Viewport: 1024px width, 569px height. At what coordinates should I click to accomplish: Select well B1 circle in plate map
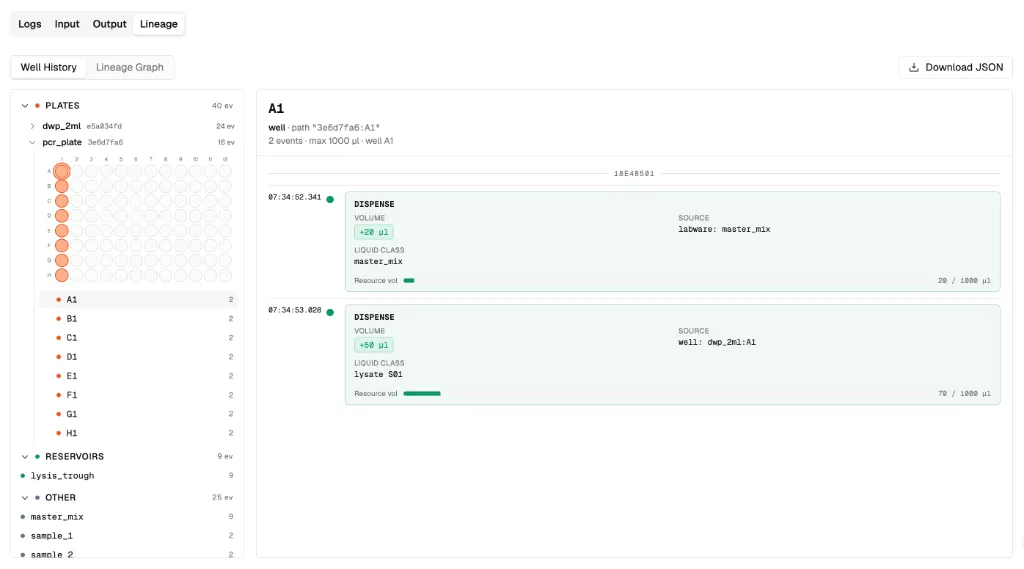(x=61, y=186)
